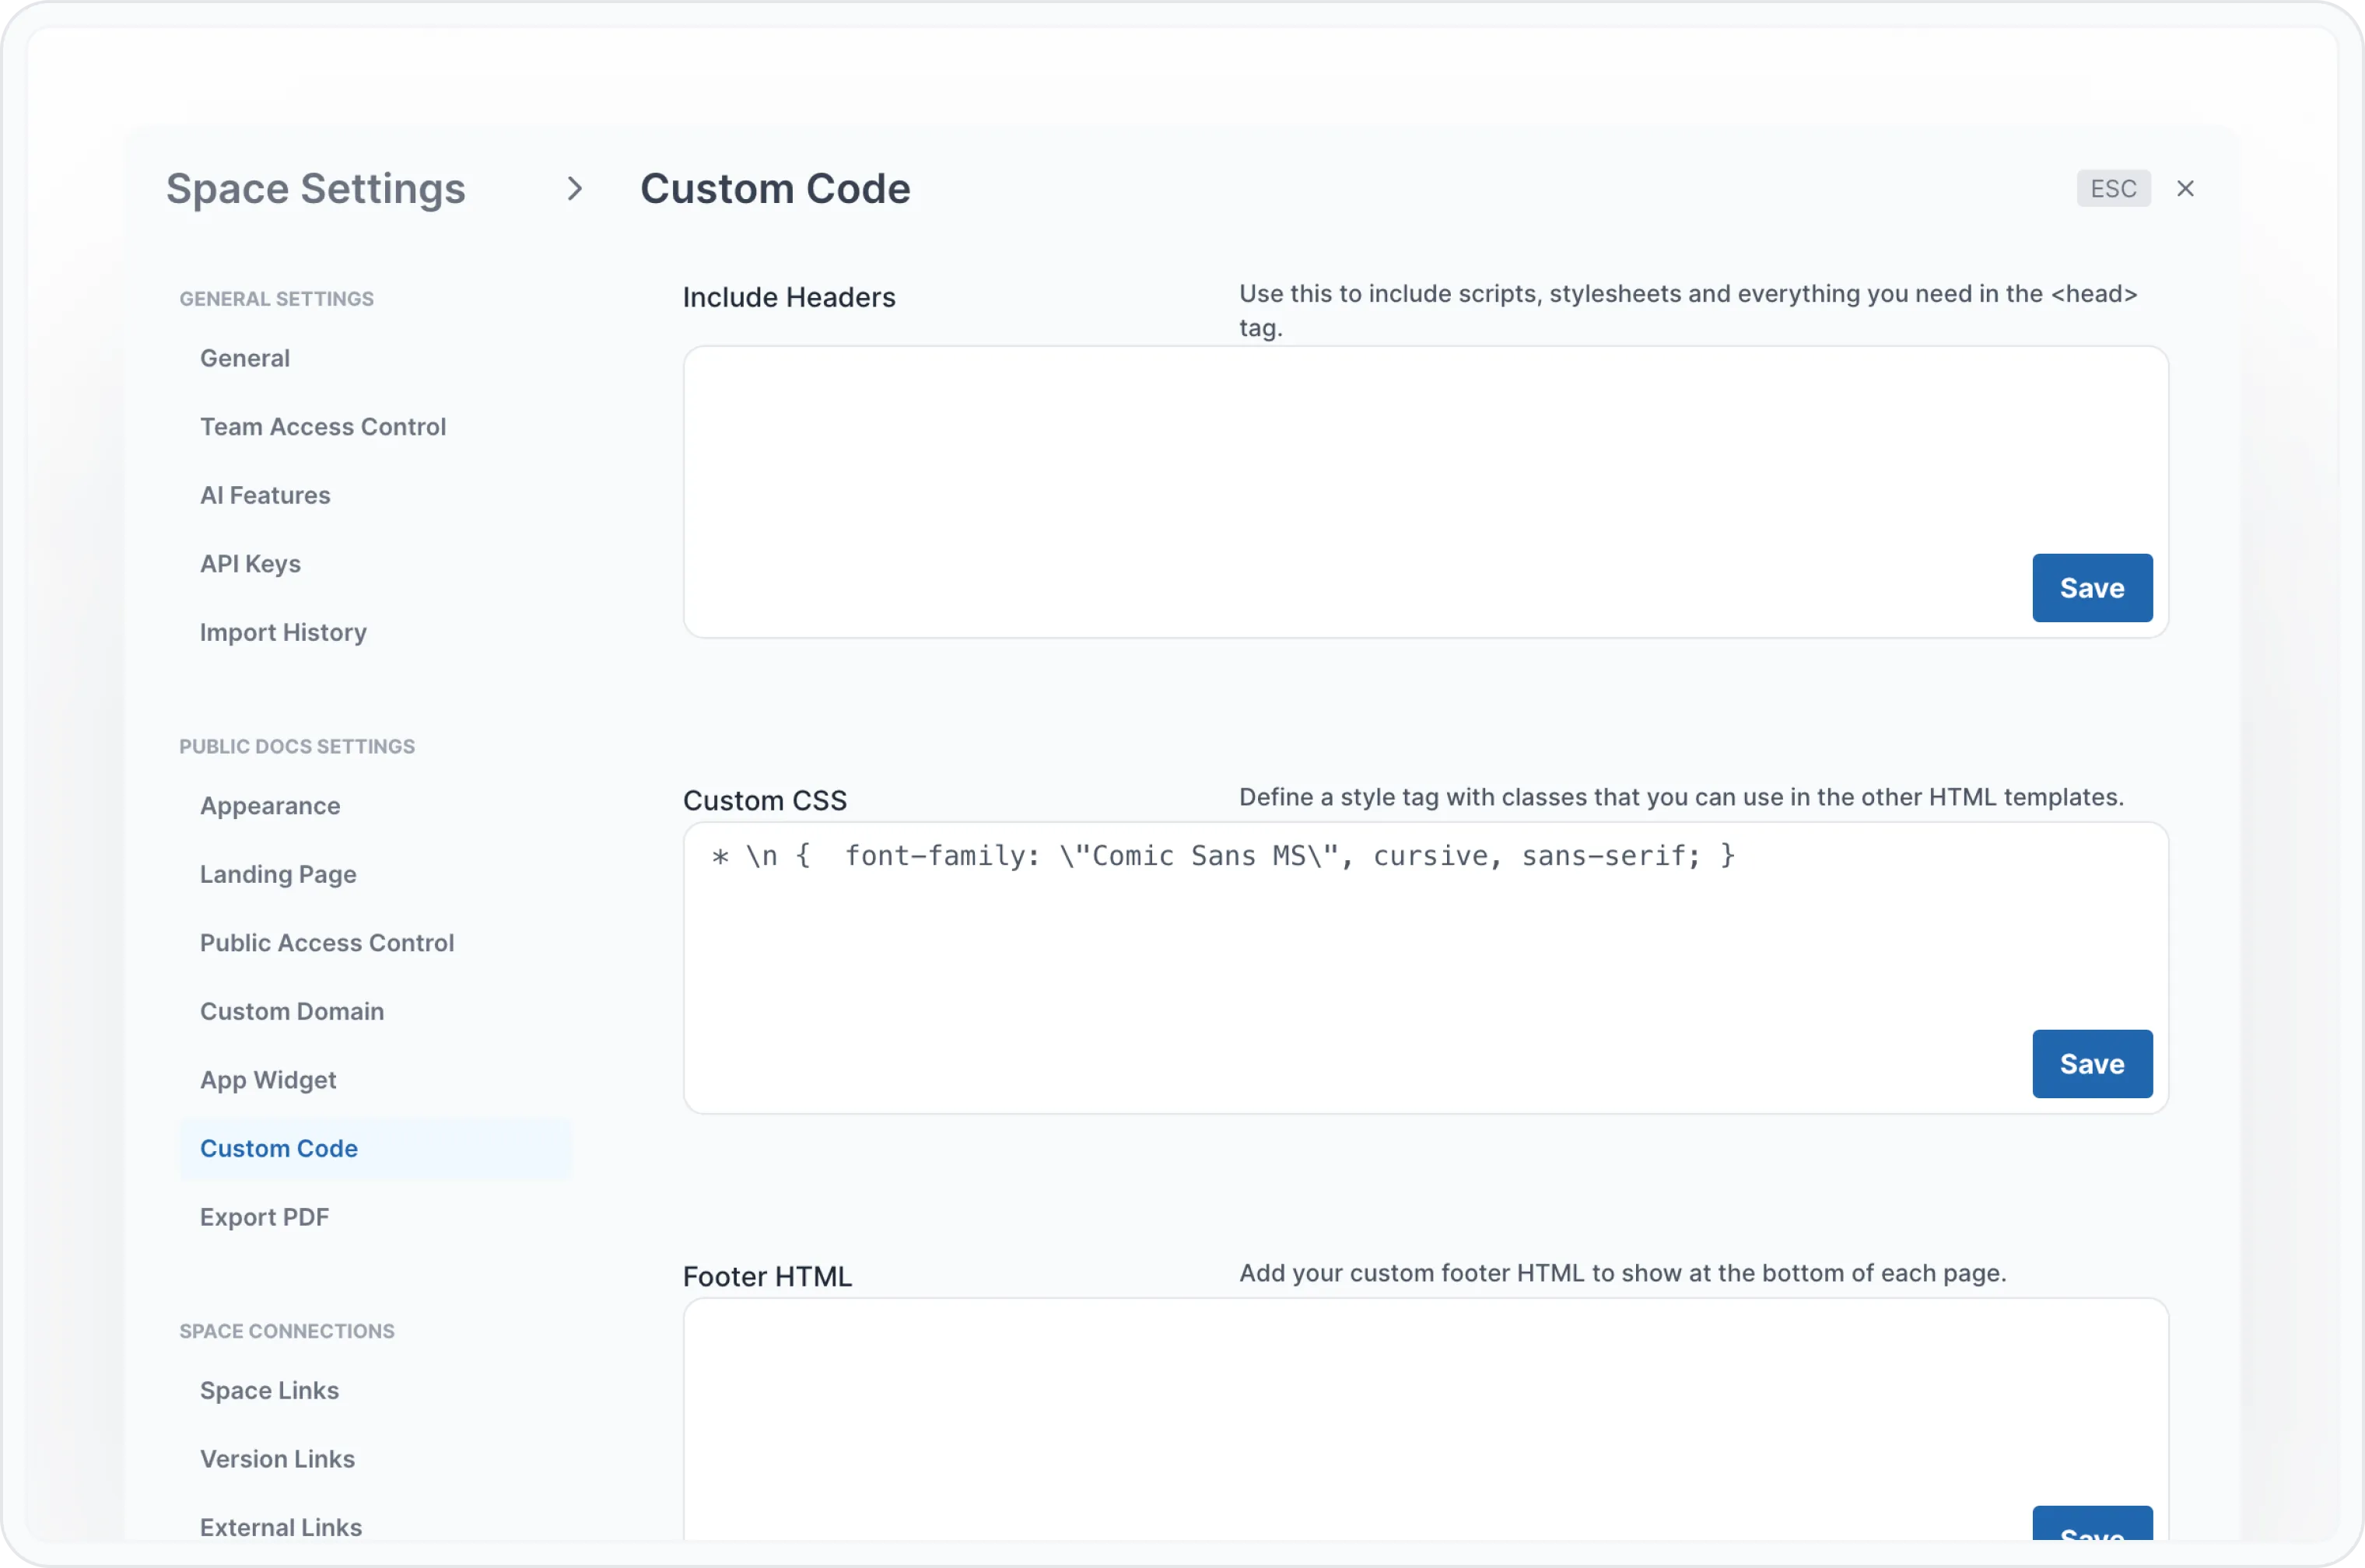
Task: Click the 'Use this to include scripts' description
Action: (x=1688, y=311)
